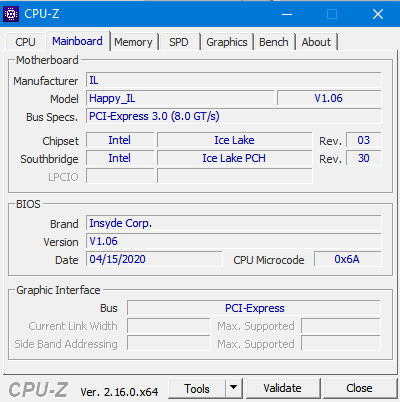Viewport: 400px width, 402px height.
Task: Click the Validate button
Action: pyautogui.click(x=282, y=388)
